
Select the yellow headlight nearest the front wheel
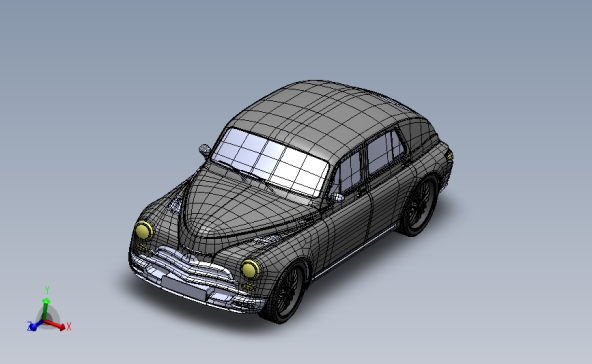pos(250,269)
